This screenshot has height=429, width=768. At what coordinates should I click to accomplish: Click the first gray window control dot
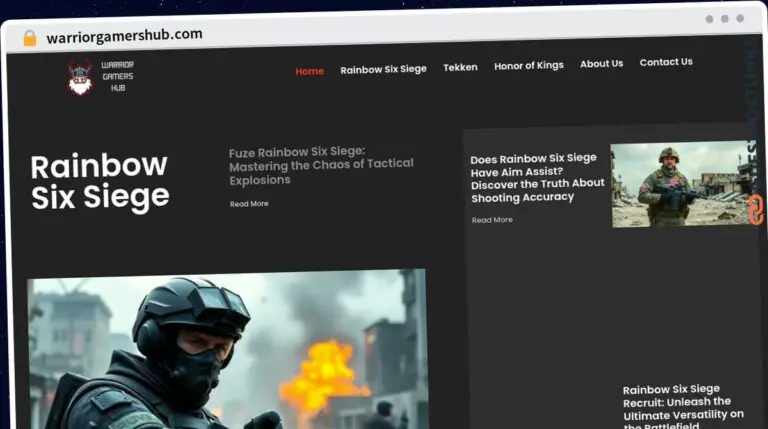click(x=709, y=18)
